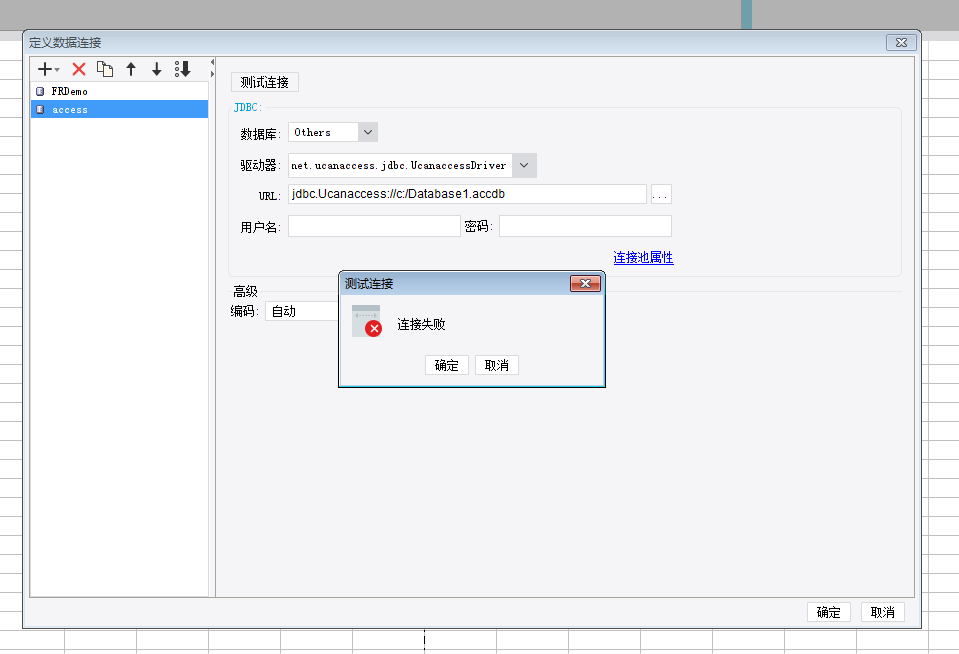The width and height of the screenshot is (959, 654).
Task: Click the 密码 input field
Action: [x=585, y=226]
